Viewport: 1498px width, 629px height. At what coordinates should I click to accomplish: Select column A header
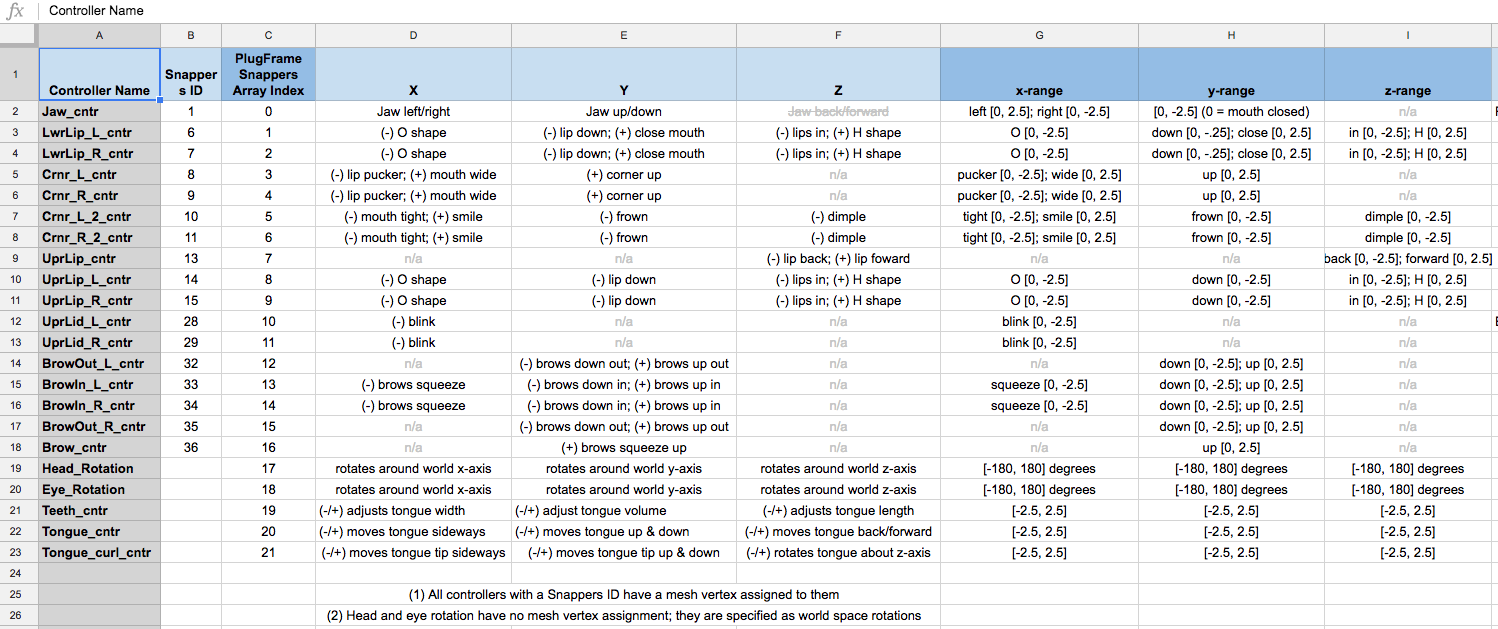[99, 35]
